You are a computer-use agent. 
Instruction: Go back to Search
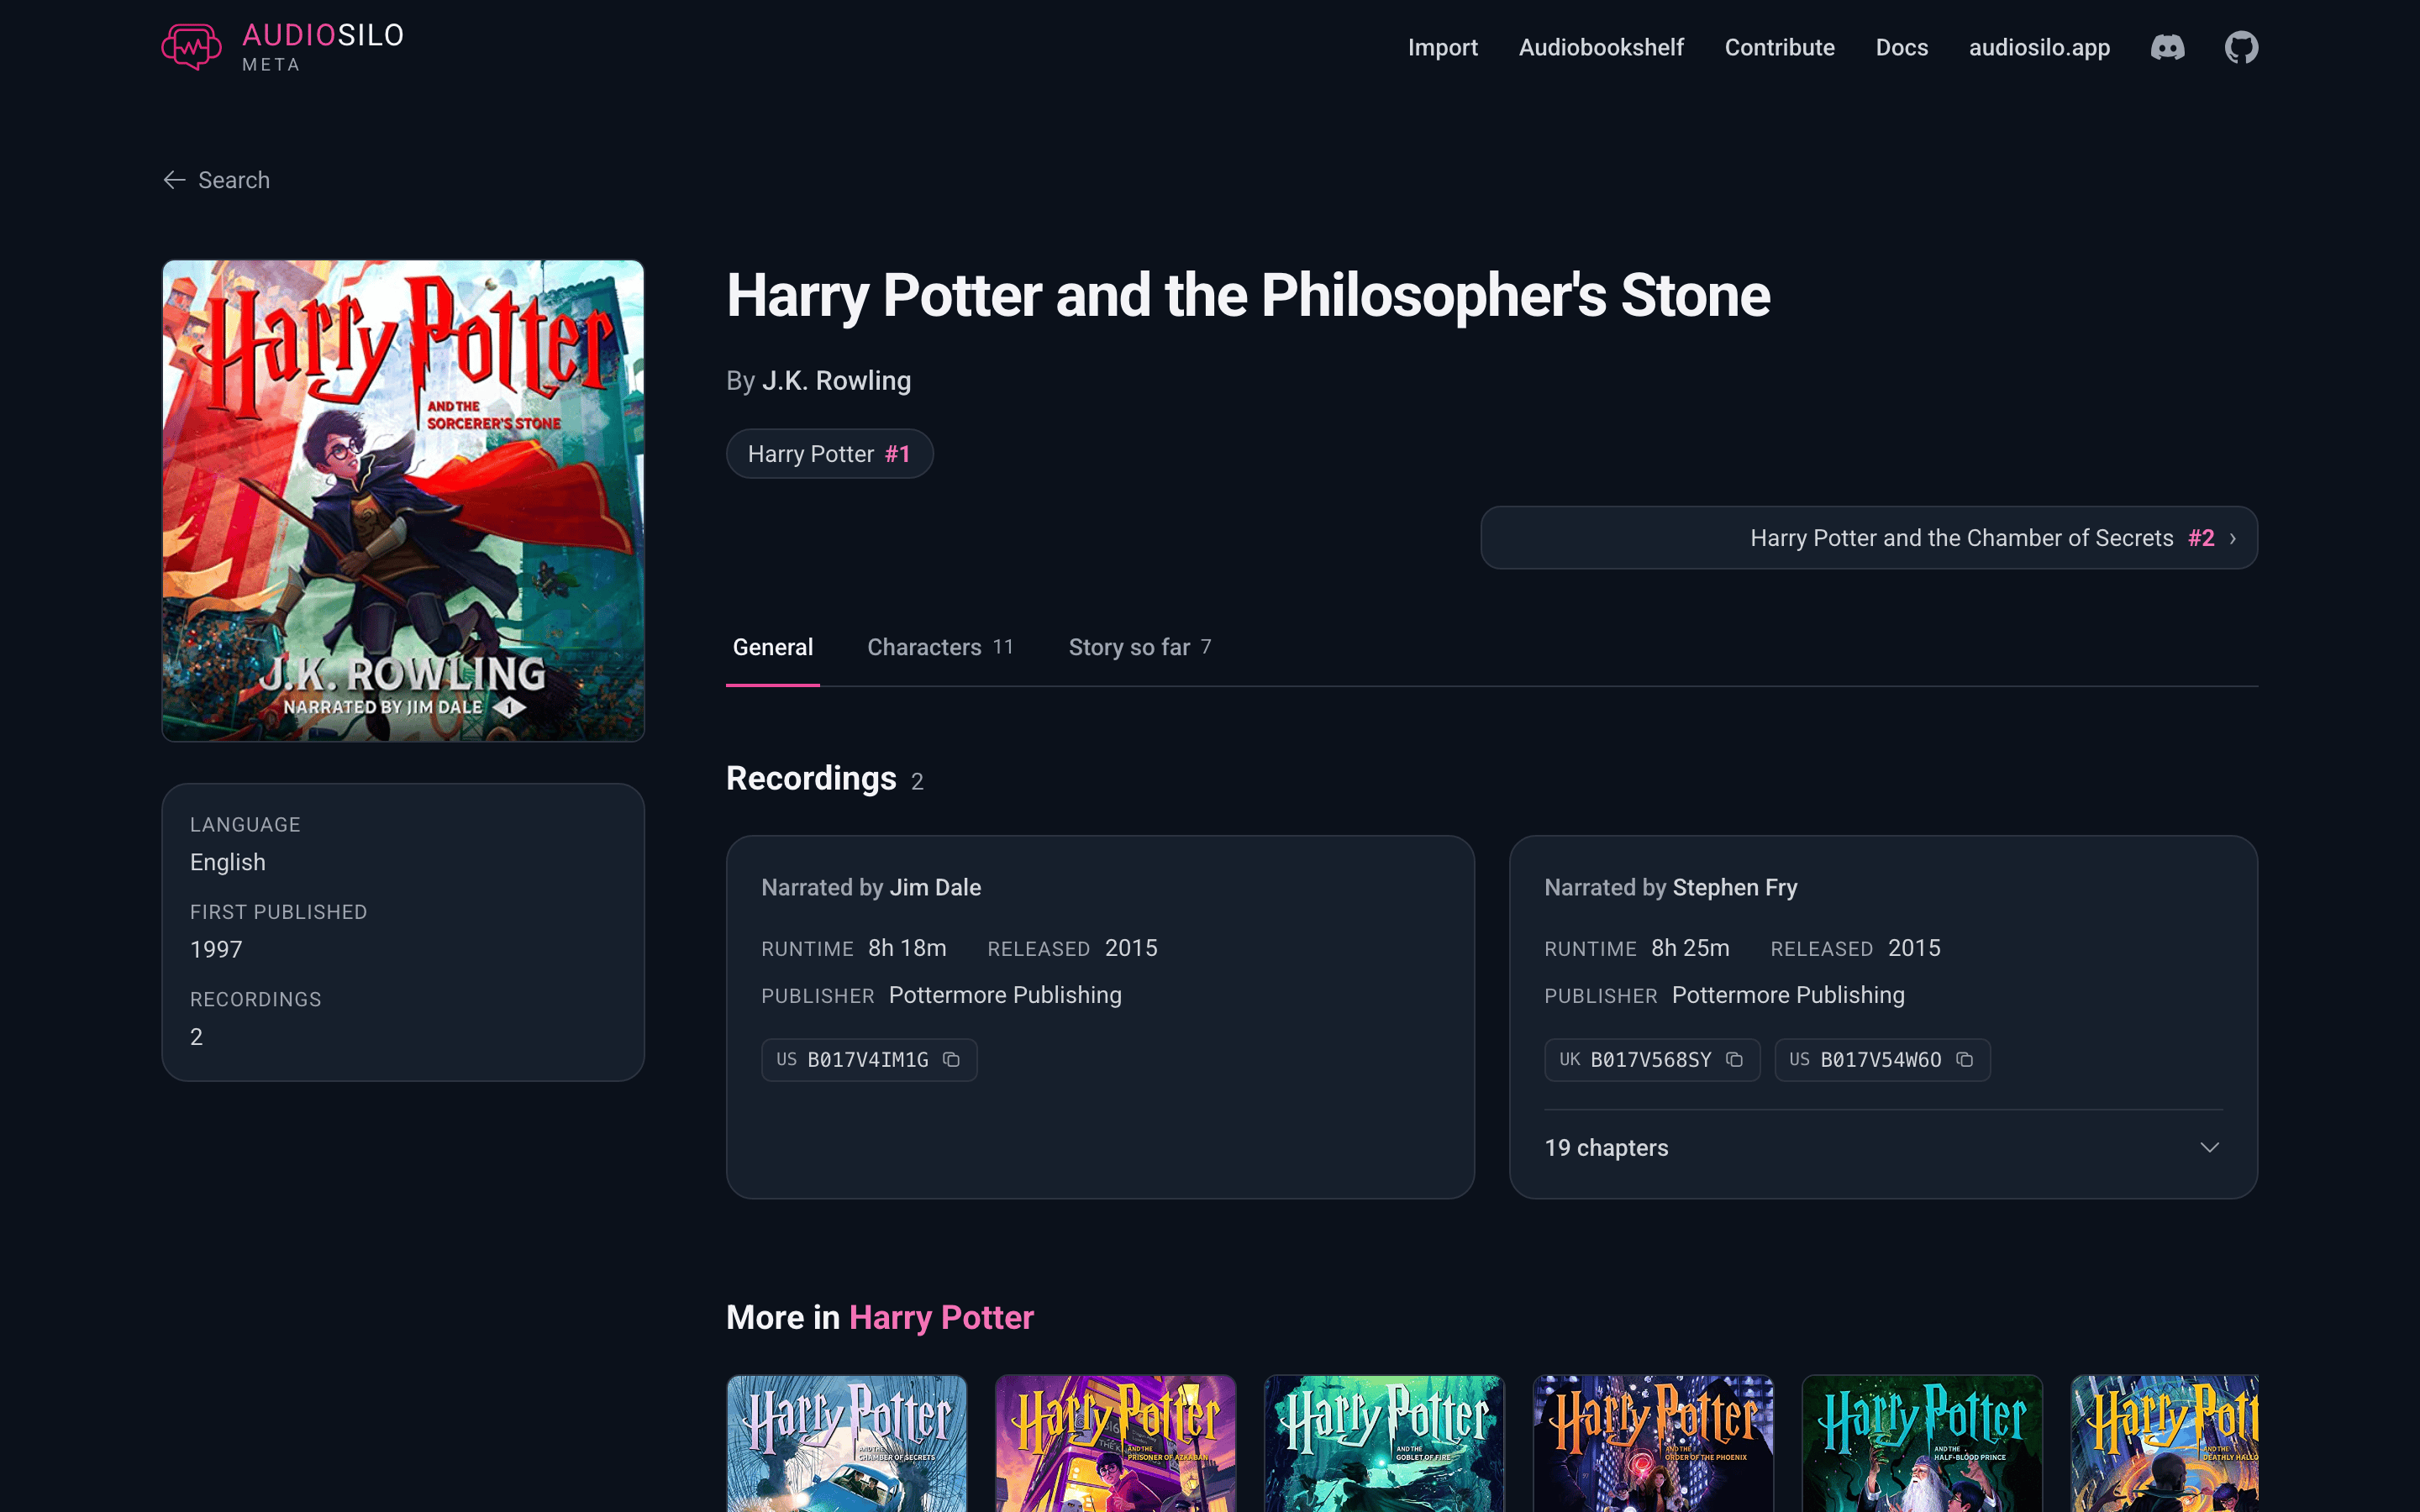(216, 180)
